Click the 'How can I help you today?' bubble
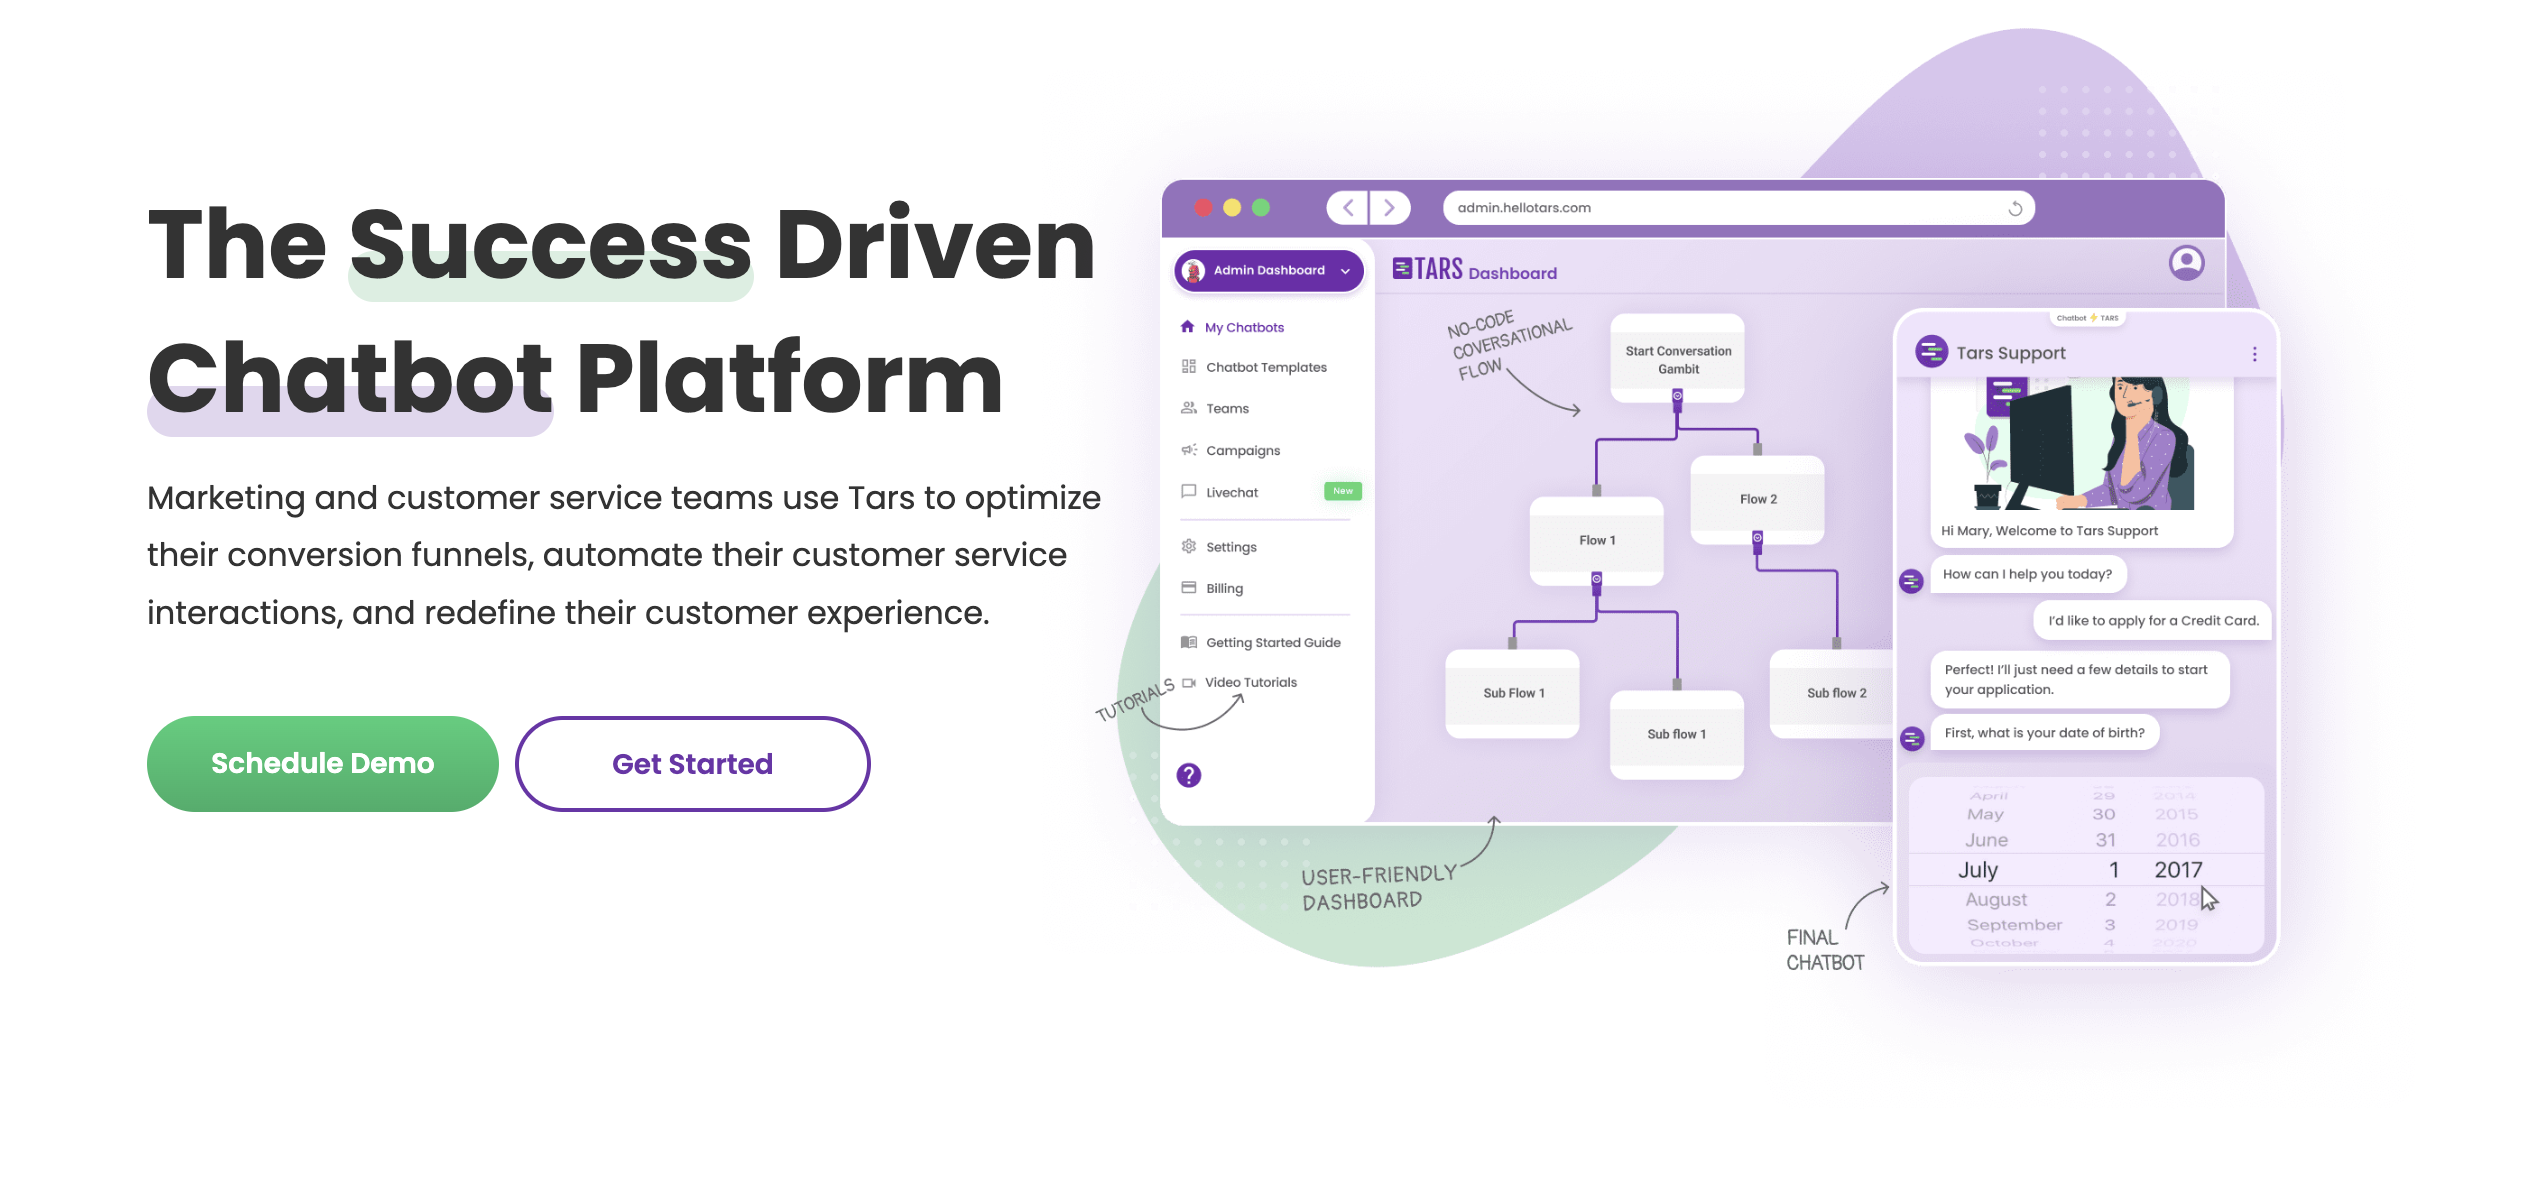The width and height of the screenshot is (2534, 1182). pos(2028,574)
